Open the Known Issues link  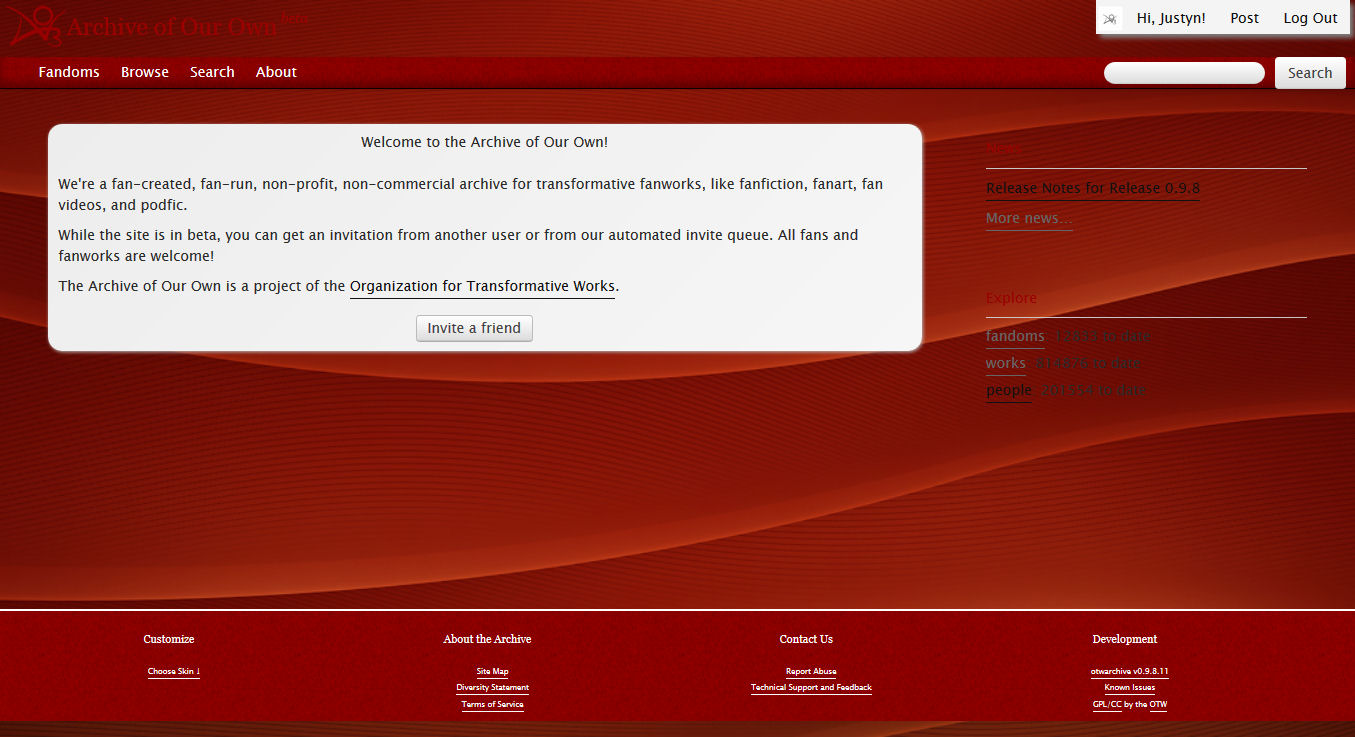[1130, 688]
